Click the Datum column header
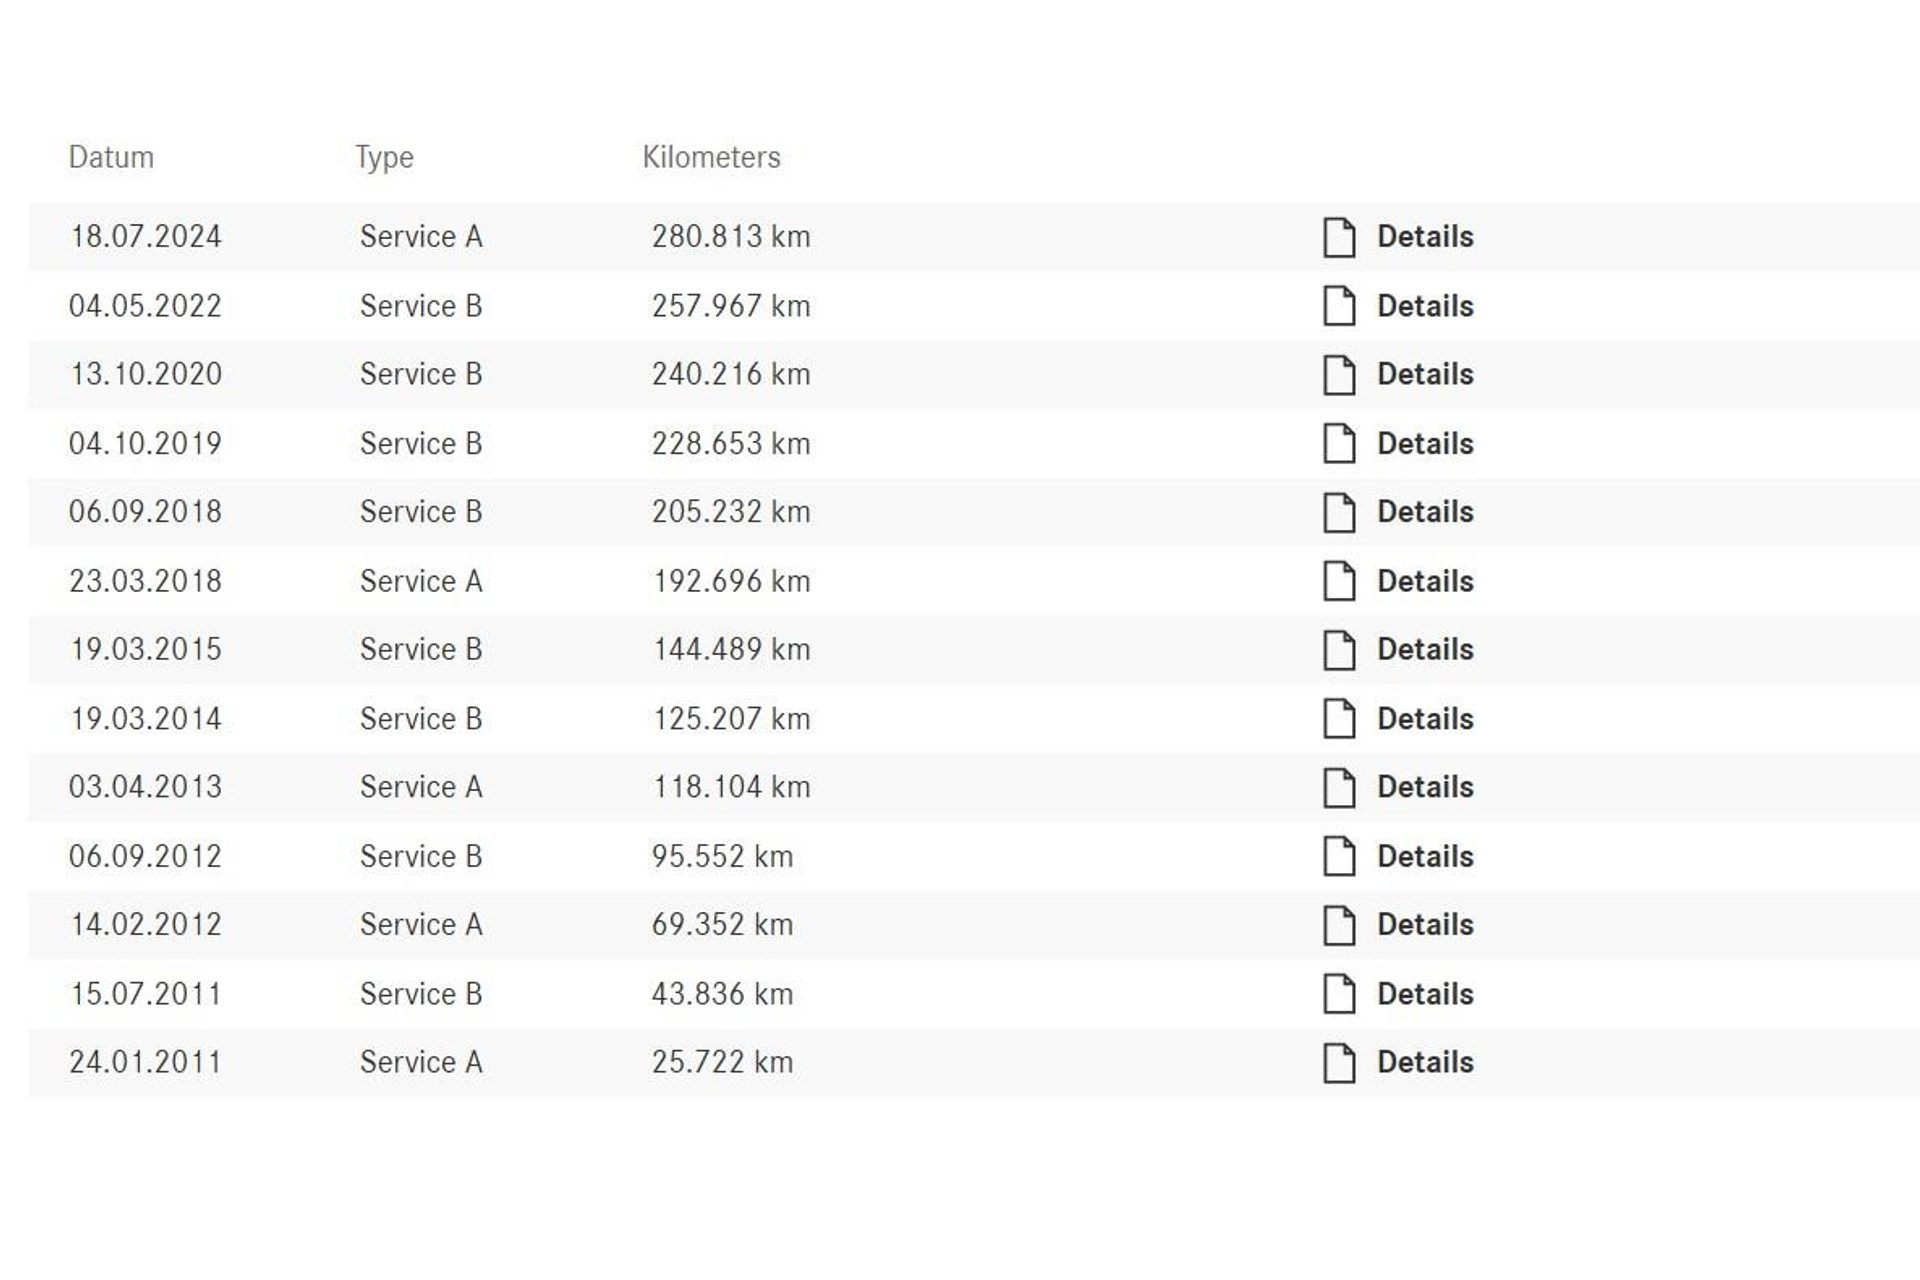This screenshot has height=1280, width=1920. pyautogui.click(x=111, y=157)
